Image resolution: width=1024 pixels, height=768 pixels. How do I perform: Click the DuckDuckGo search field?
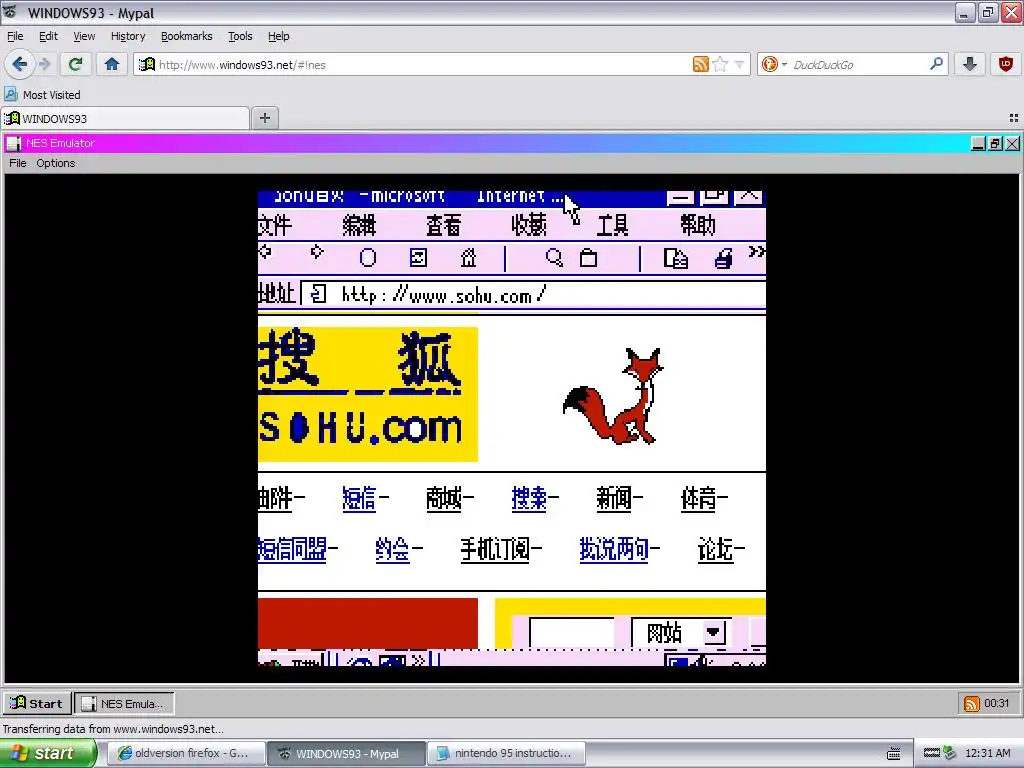pos(858,65)
